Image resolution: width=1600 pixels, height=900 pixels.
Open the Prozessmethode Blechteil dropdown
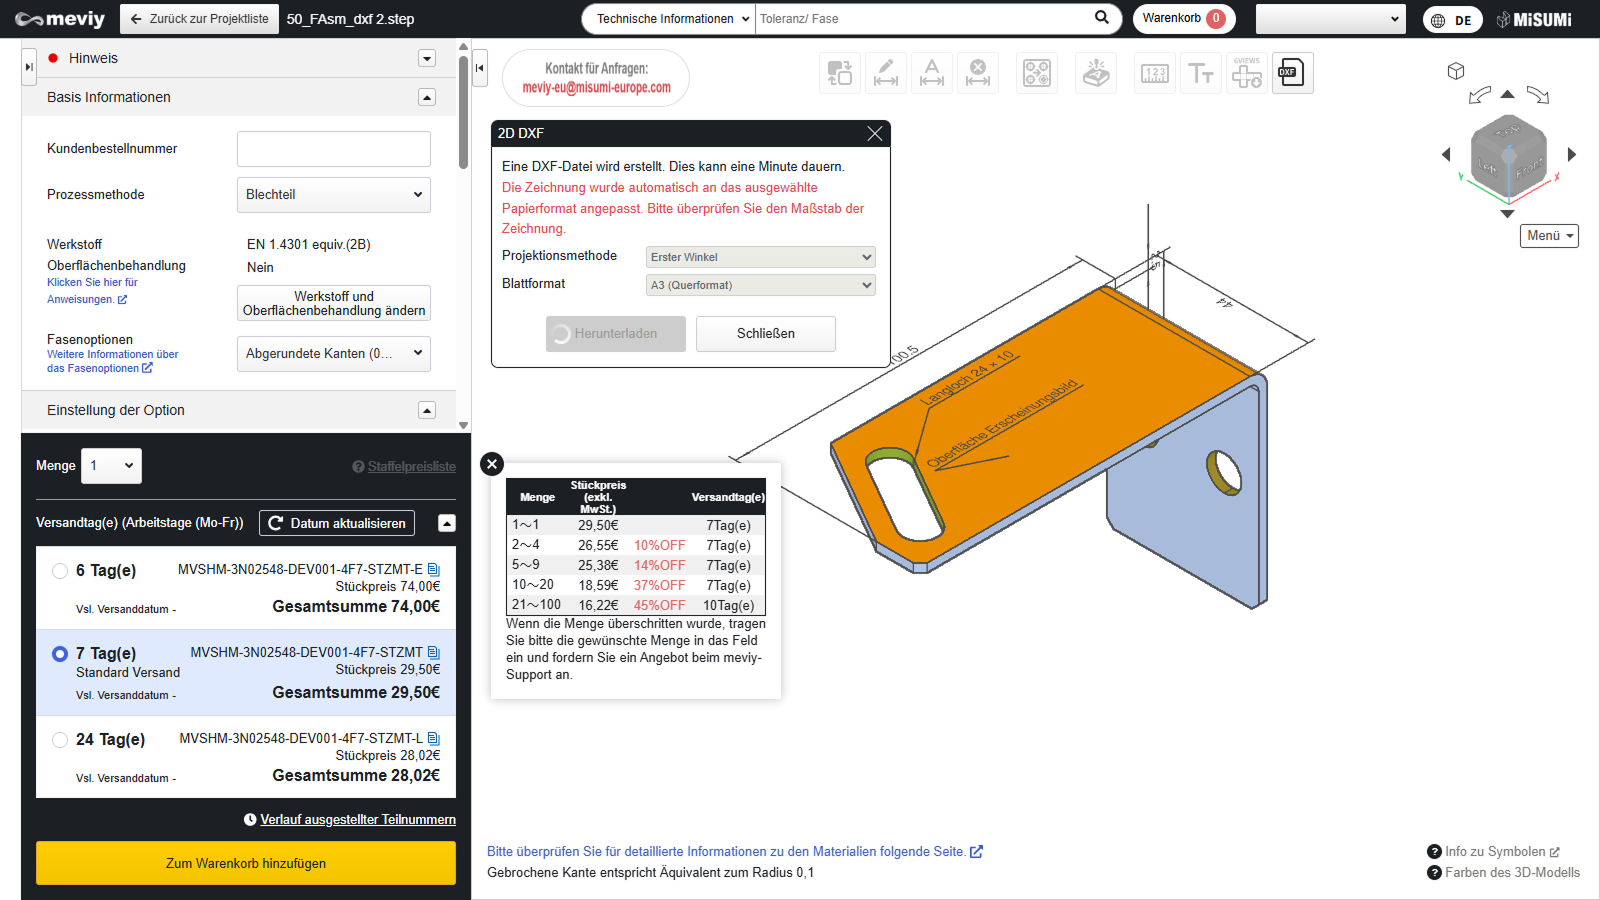(x=333, y=195)
